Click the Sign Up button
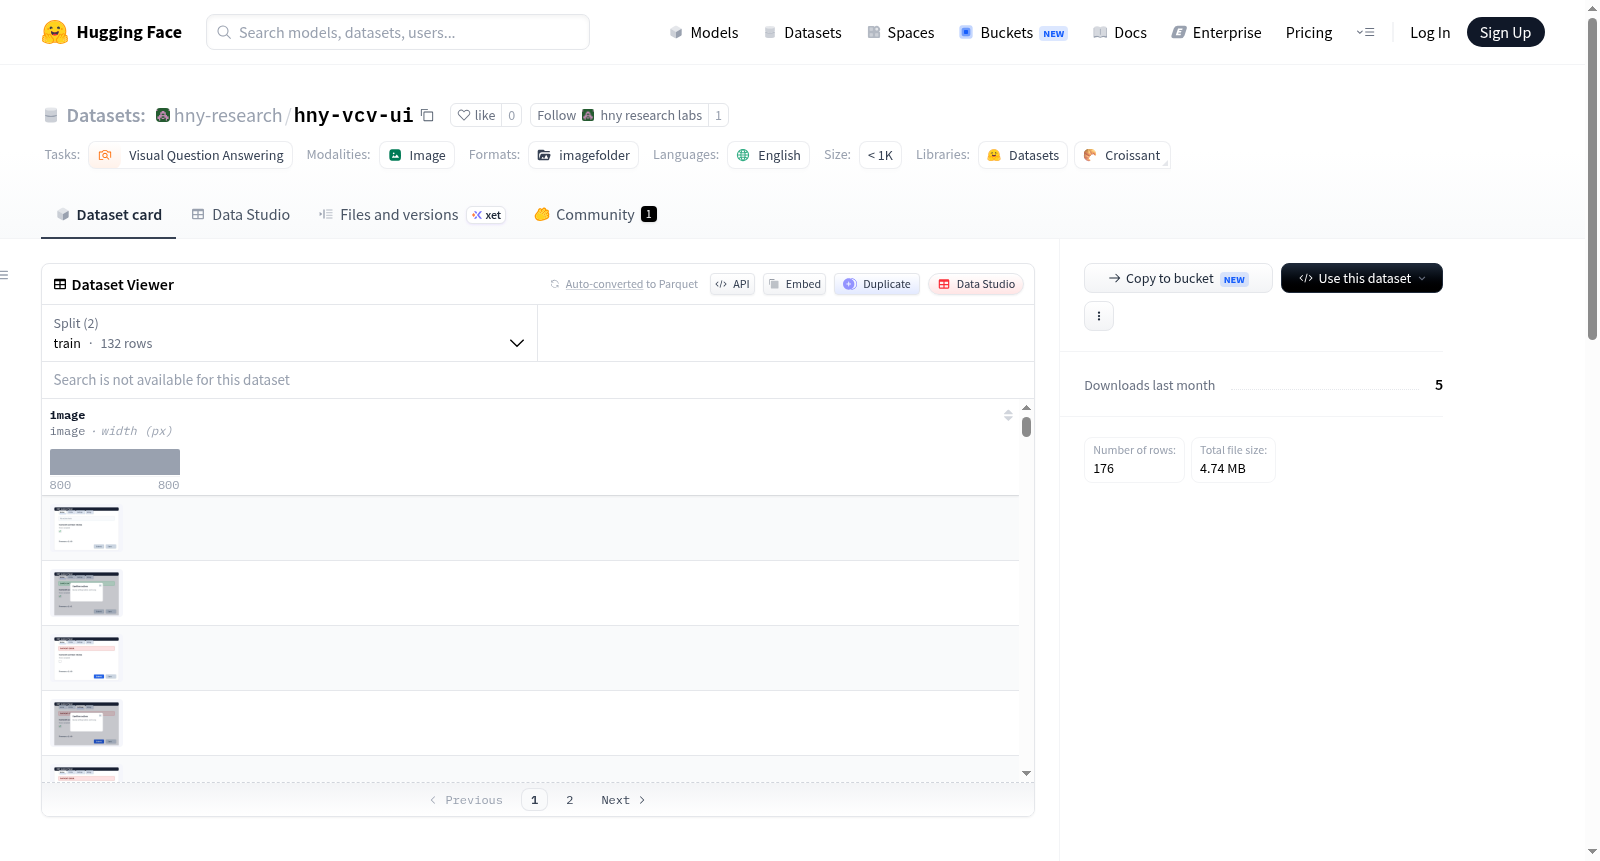 pyautogui.click(x=1505, y=32)
